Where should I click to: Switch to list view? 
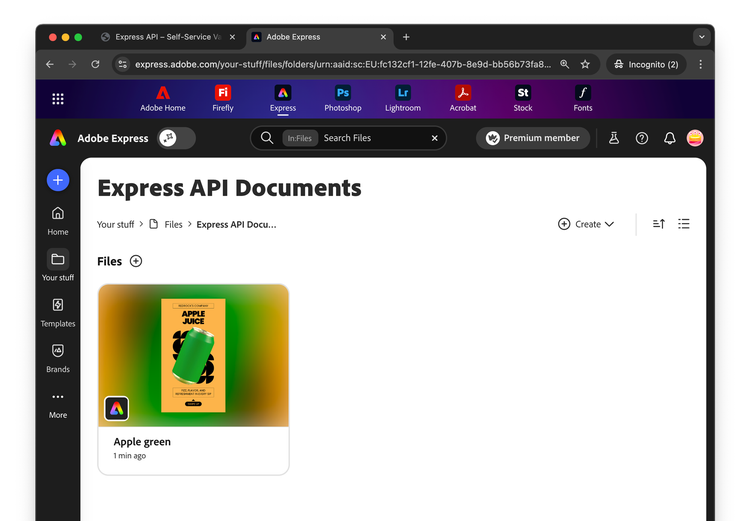click(x=684, y=224)
